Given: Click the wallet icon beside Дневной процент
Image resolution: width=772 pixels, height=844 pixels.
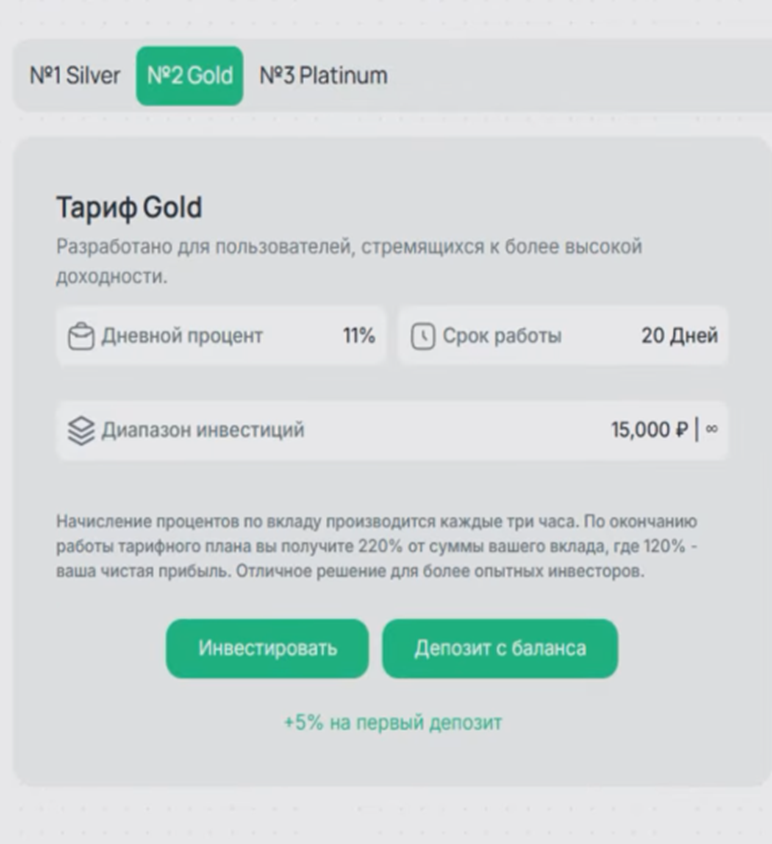Looking at the screenshot, I should 82,336.
